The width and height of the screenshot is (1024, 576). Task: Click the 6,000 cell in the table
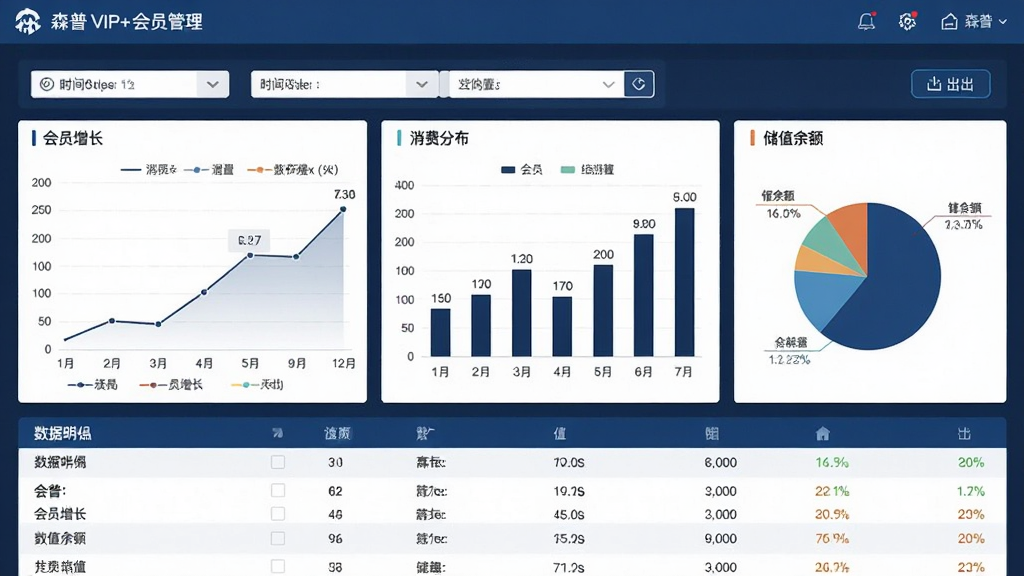pos(720,462)
